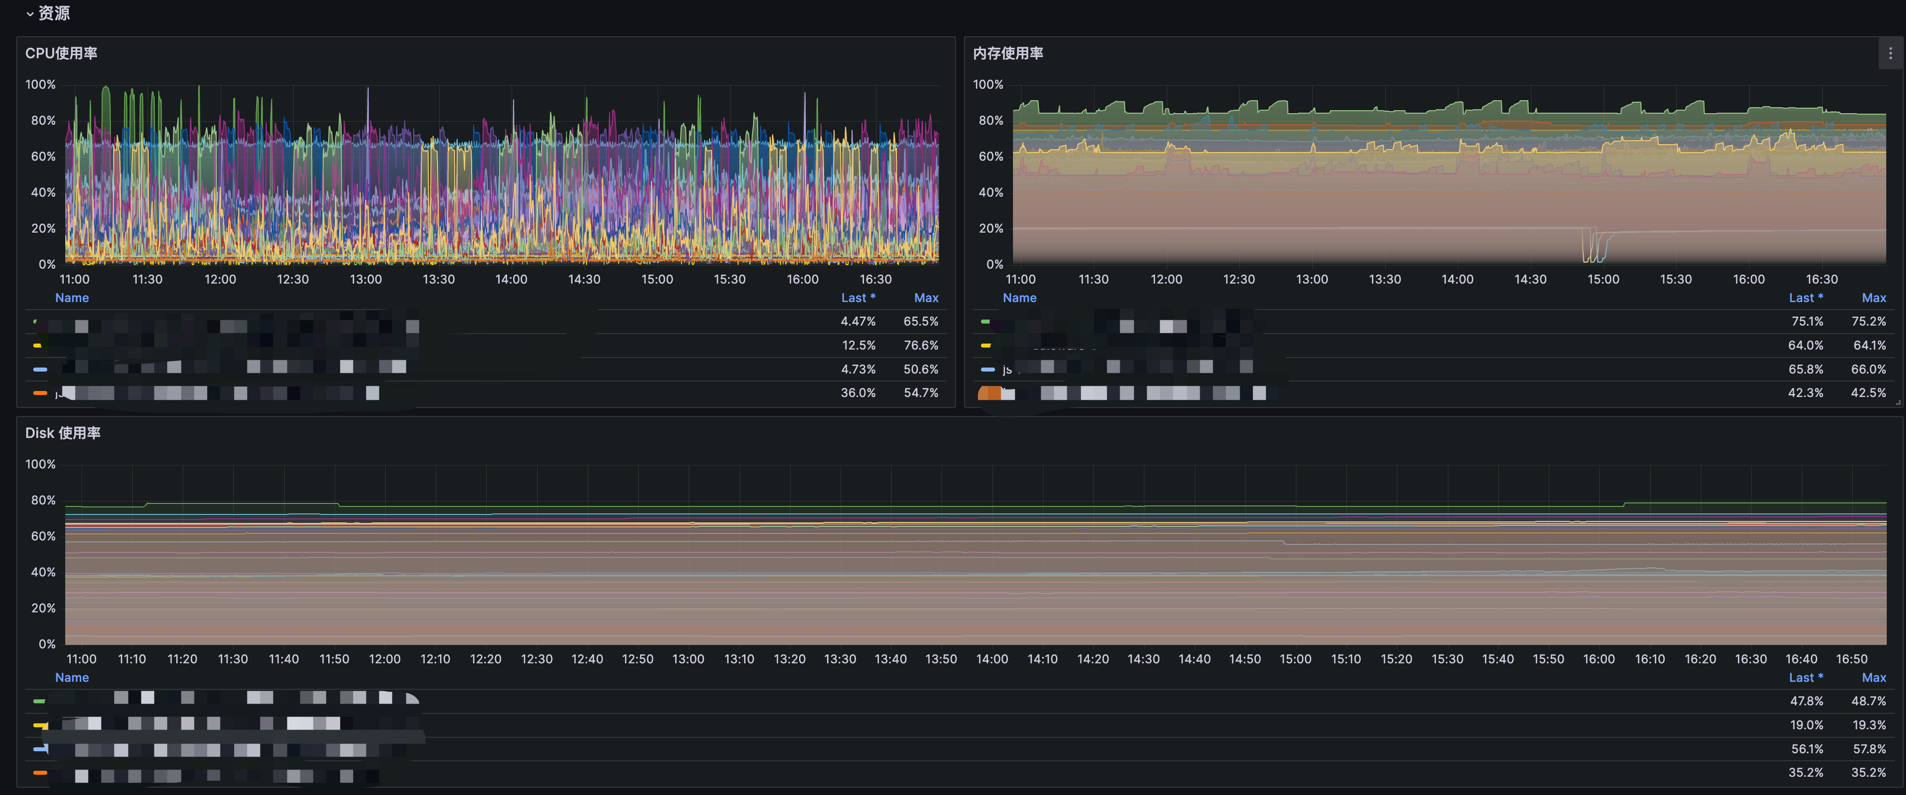
Task: Sort 内存使用率 legend by Name header
Action: click(x=1020, y=298)
